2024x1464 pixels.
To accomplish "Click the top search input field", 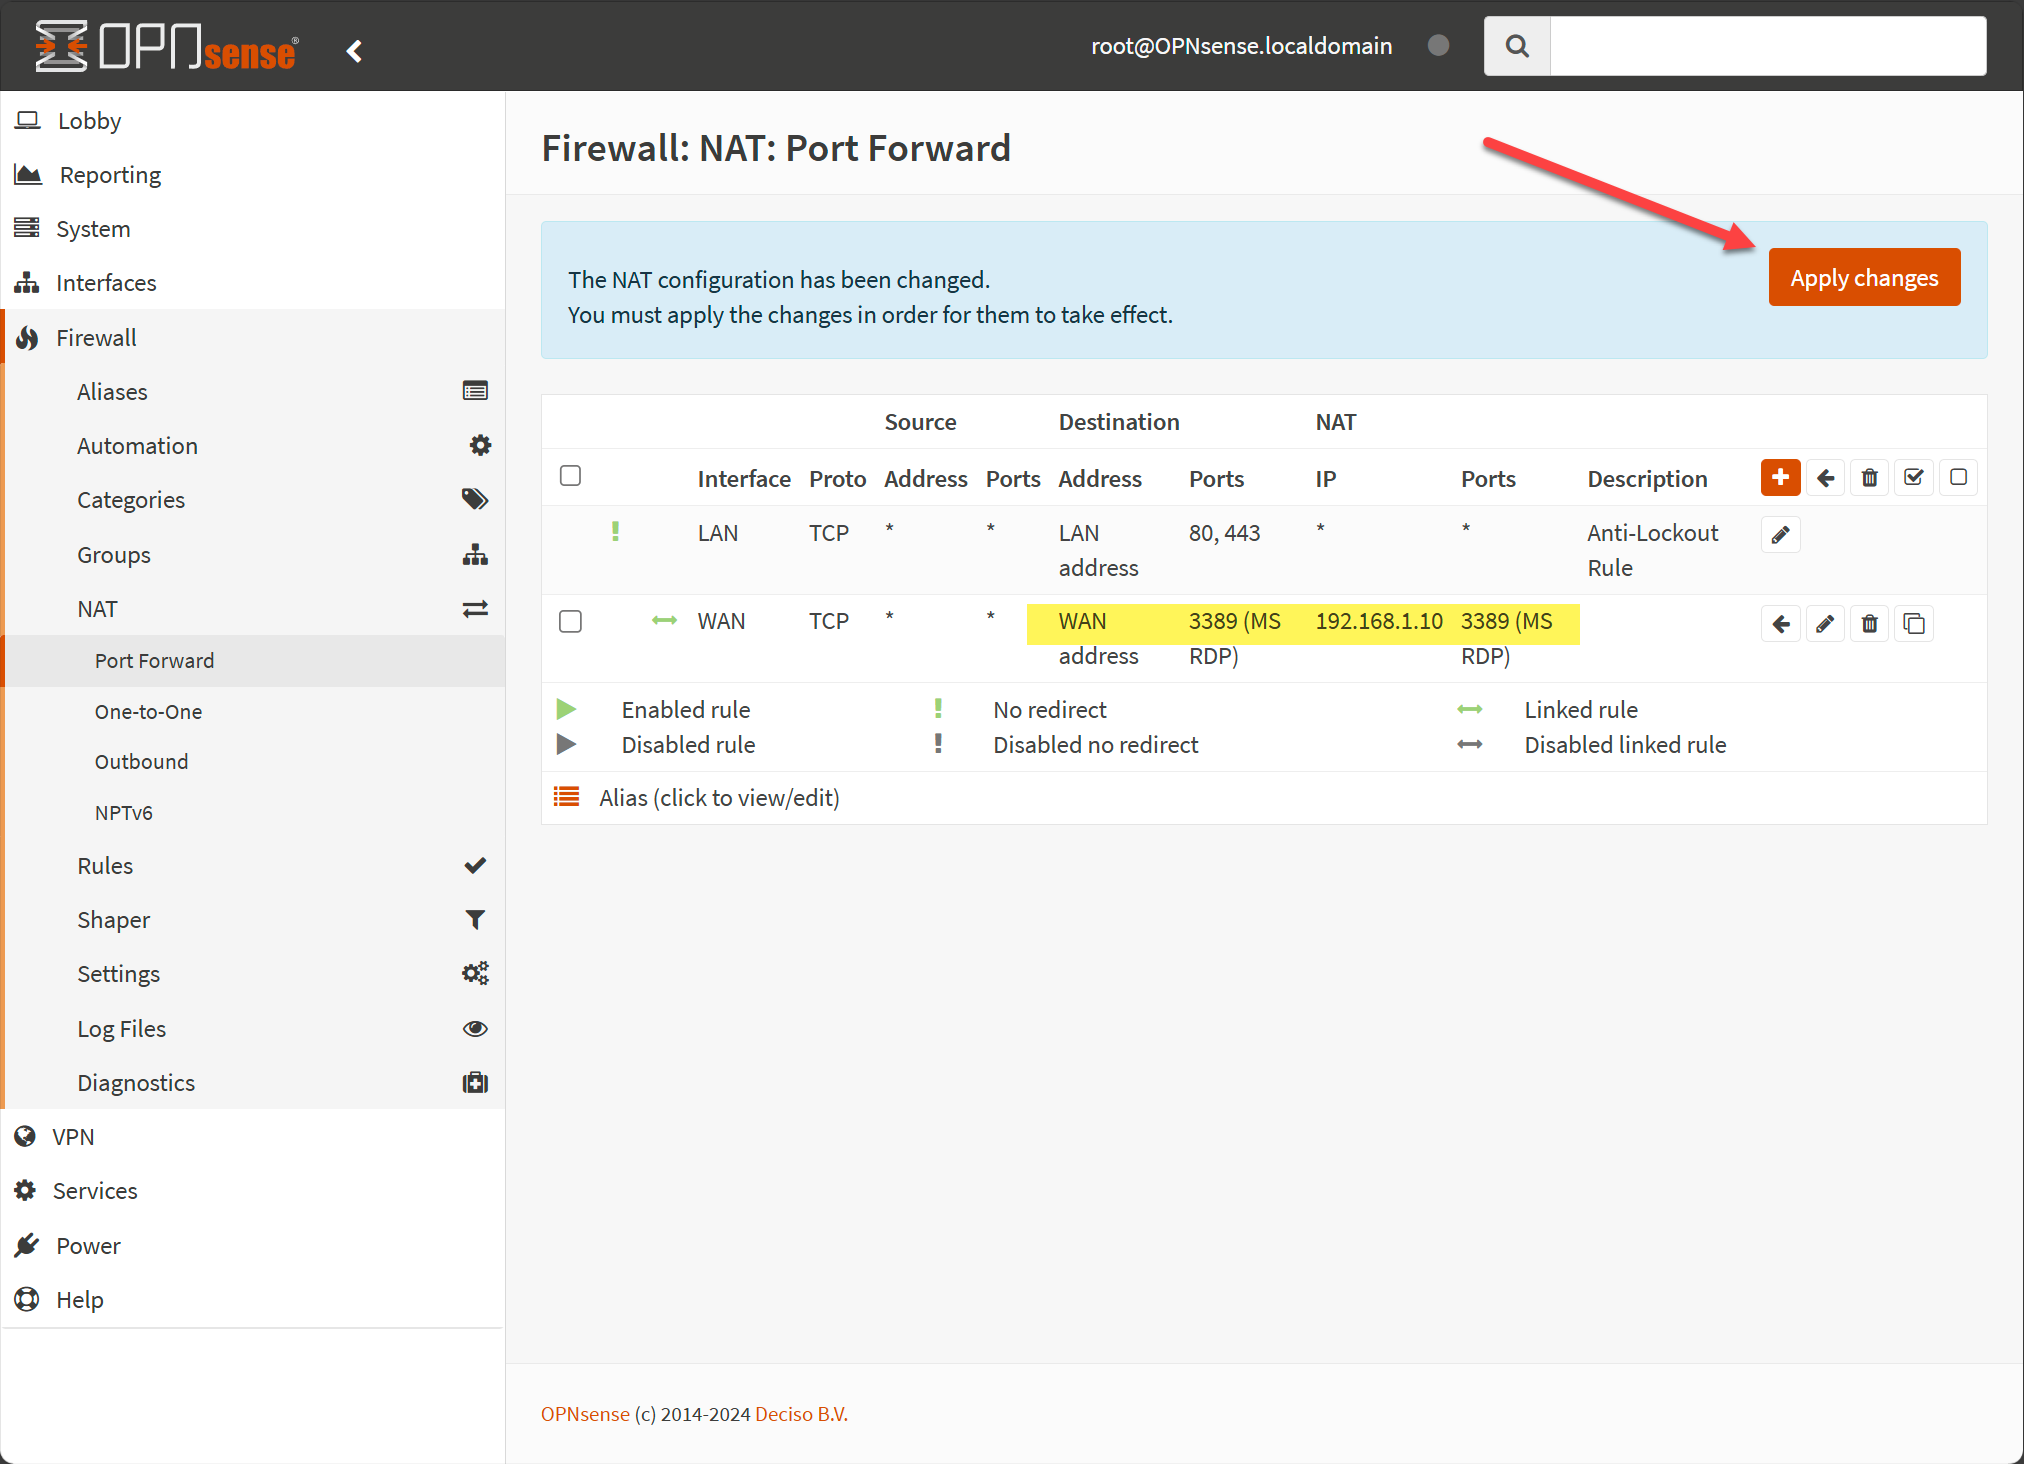I will 1767,46.
